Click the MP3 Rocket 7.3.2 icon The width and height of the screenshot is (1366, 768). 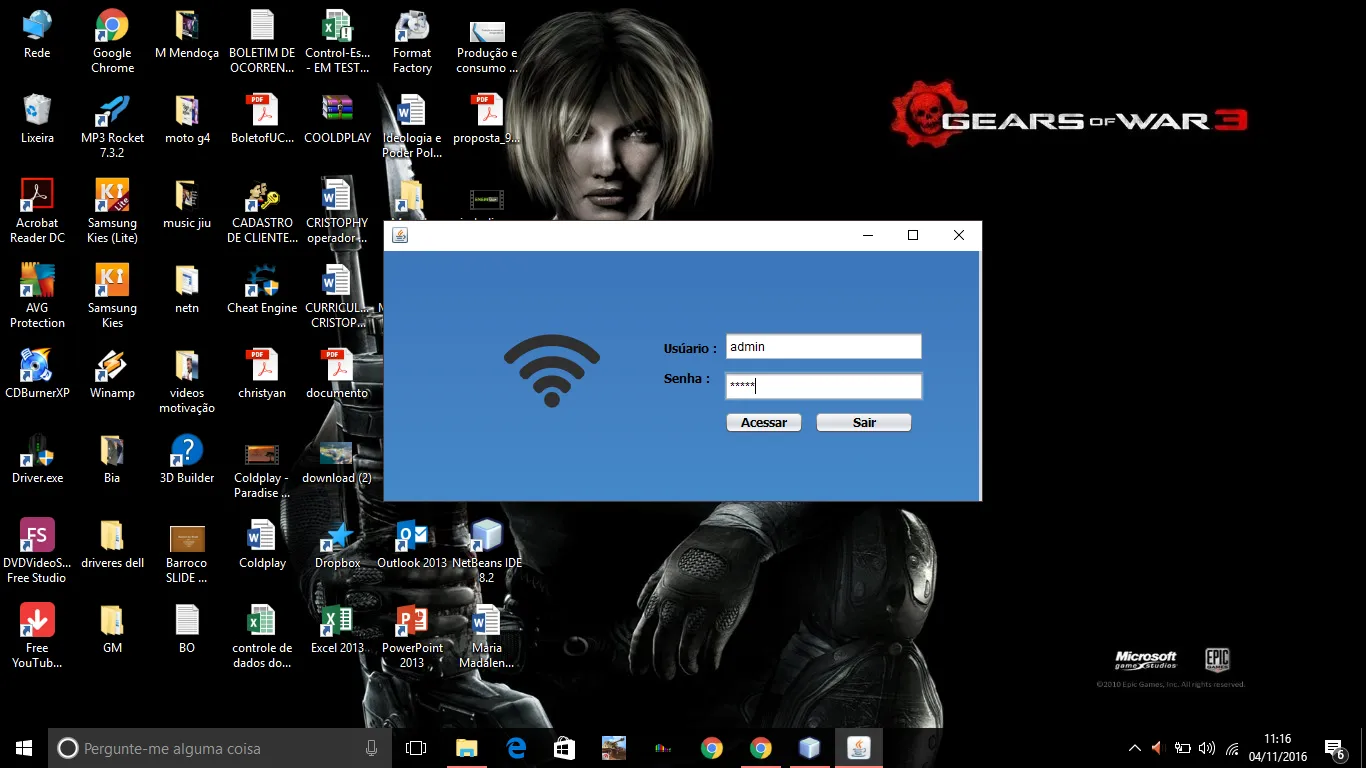pyautogui.click(x=112, y=125)
